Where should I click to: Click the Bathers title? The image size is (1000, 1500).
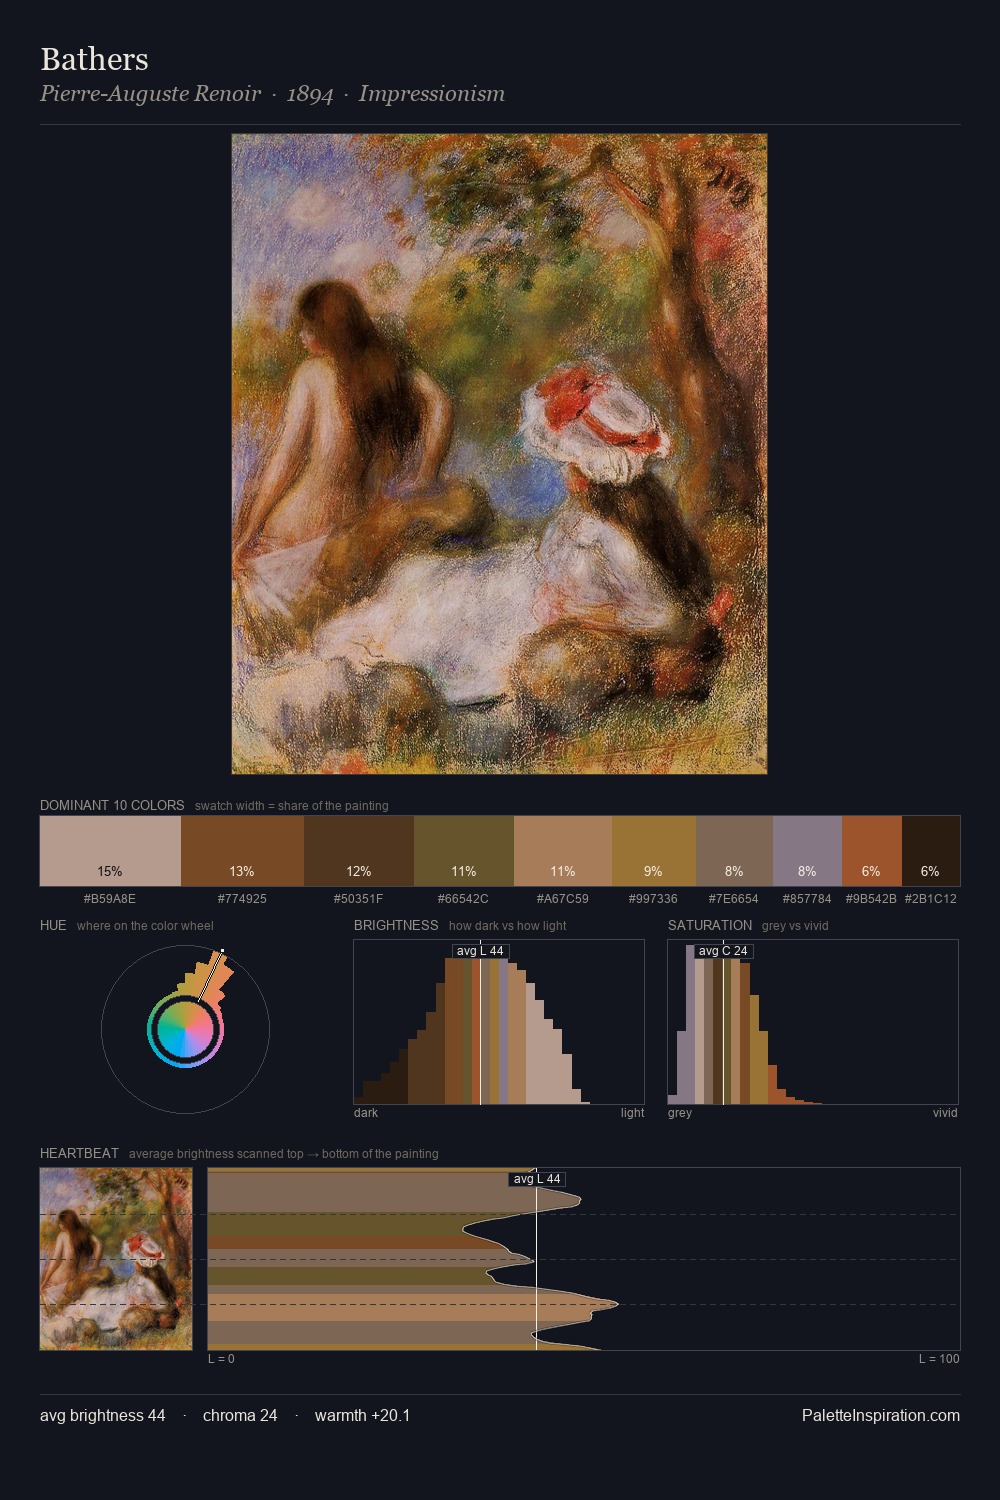94,59
